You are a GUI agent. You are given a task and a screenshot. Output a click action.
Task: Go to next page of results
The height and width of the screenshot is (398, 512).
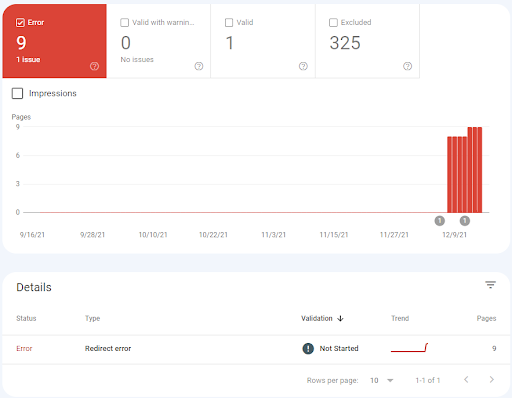tap(492, 380)
